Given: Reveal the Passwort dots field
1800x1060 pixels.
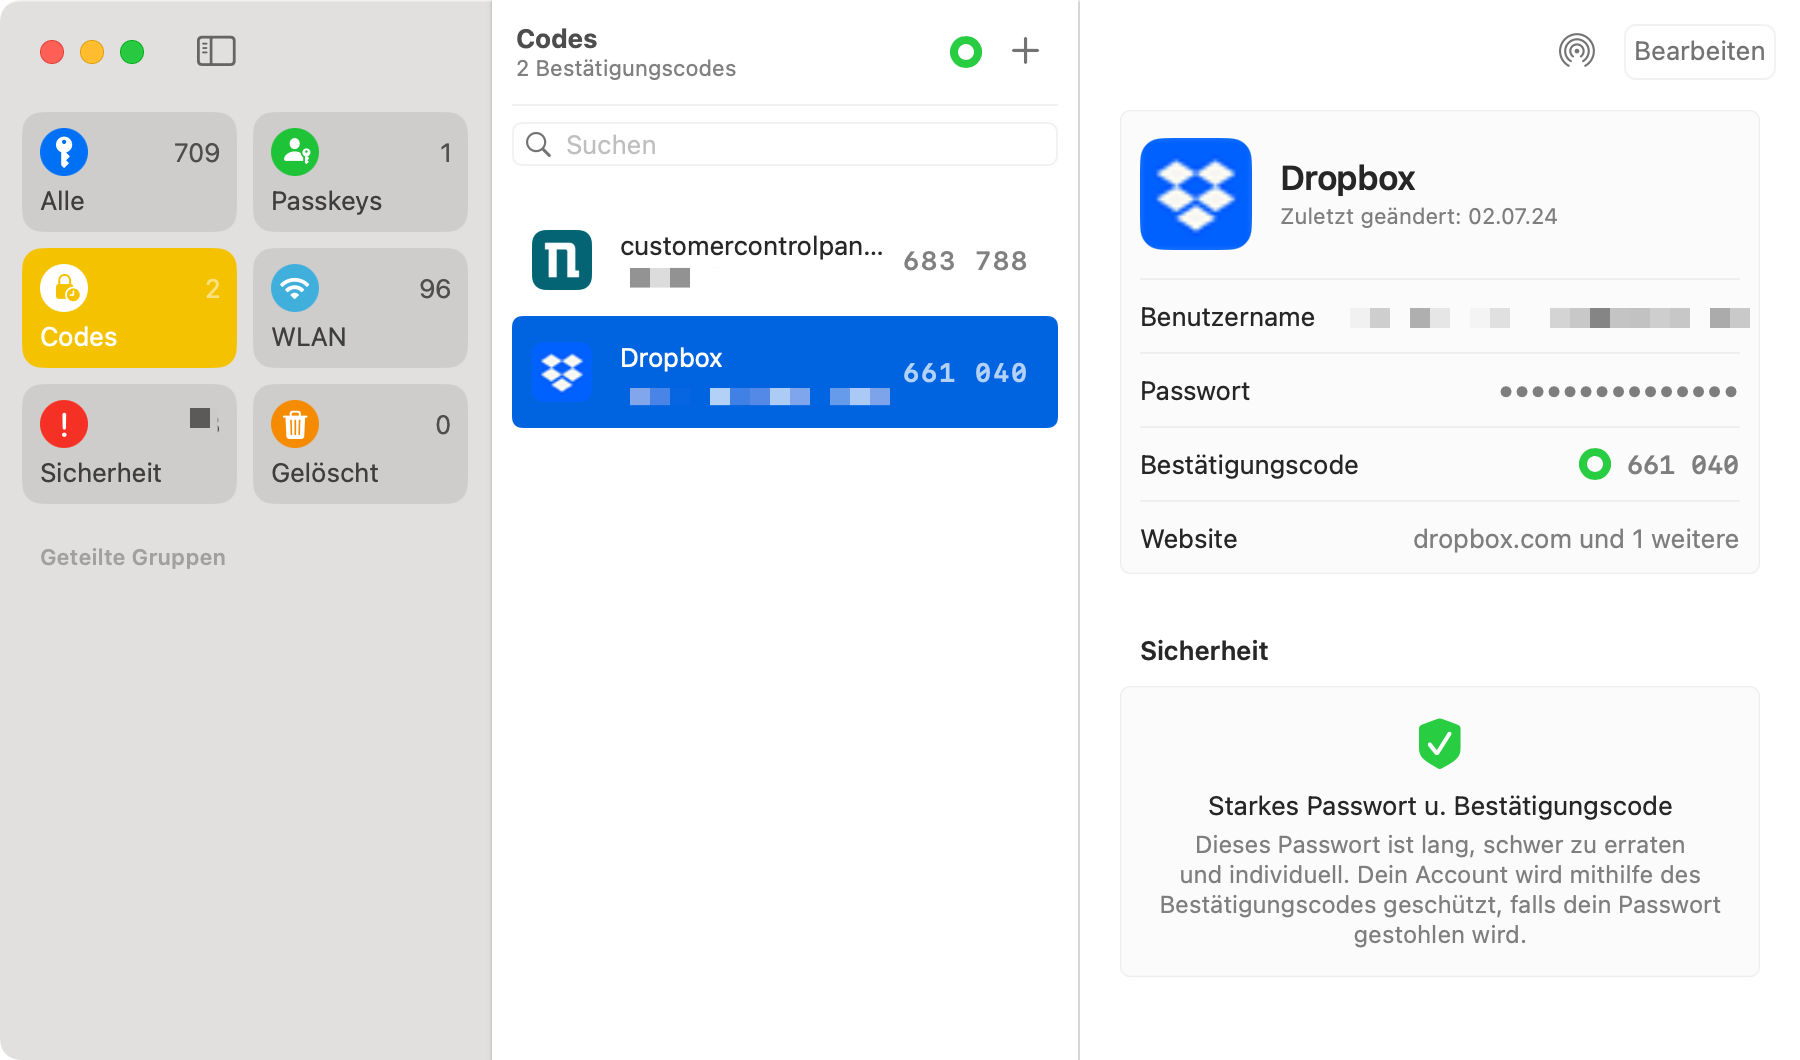Looking at the screenshot, I should (x=1618, y=391).
